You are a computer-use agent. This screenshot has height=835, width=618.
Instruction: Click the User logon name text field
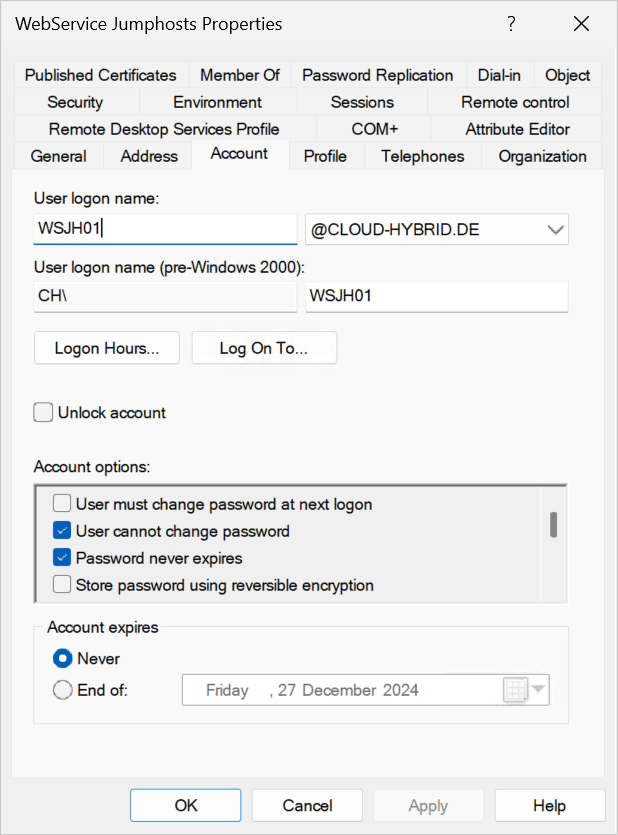pyautogui.click(x=165, y=230)
